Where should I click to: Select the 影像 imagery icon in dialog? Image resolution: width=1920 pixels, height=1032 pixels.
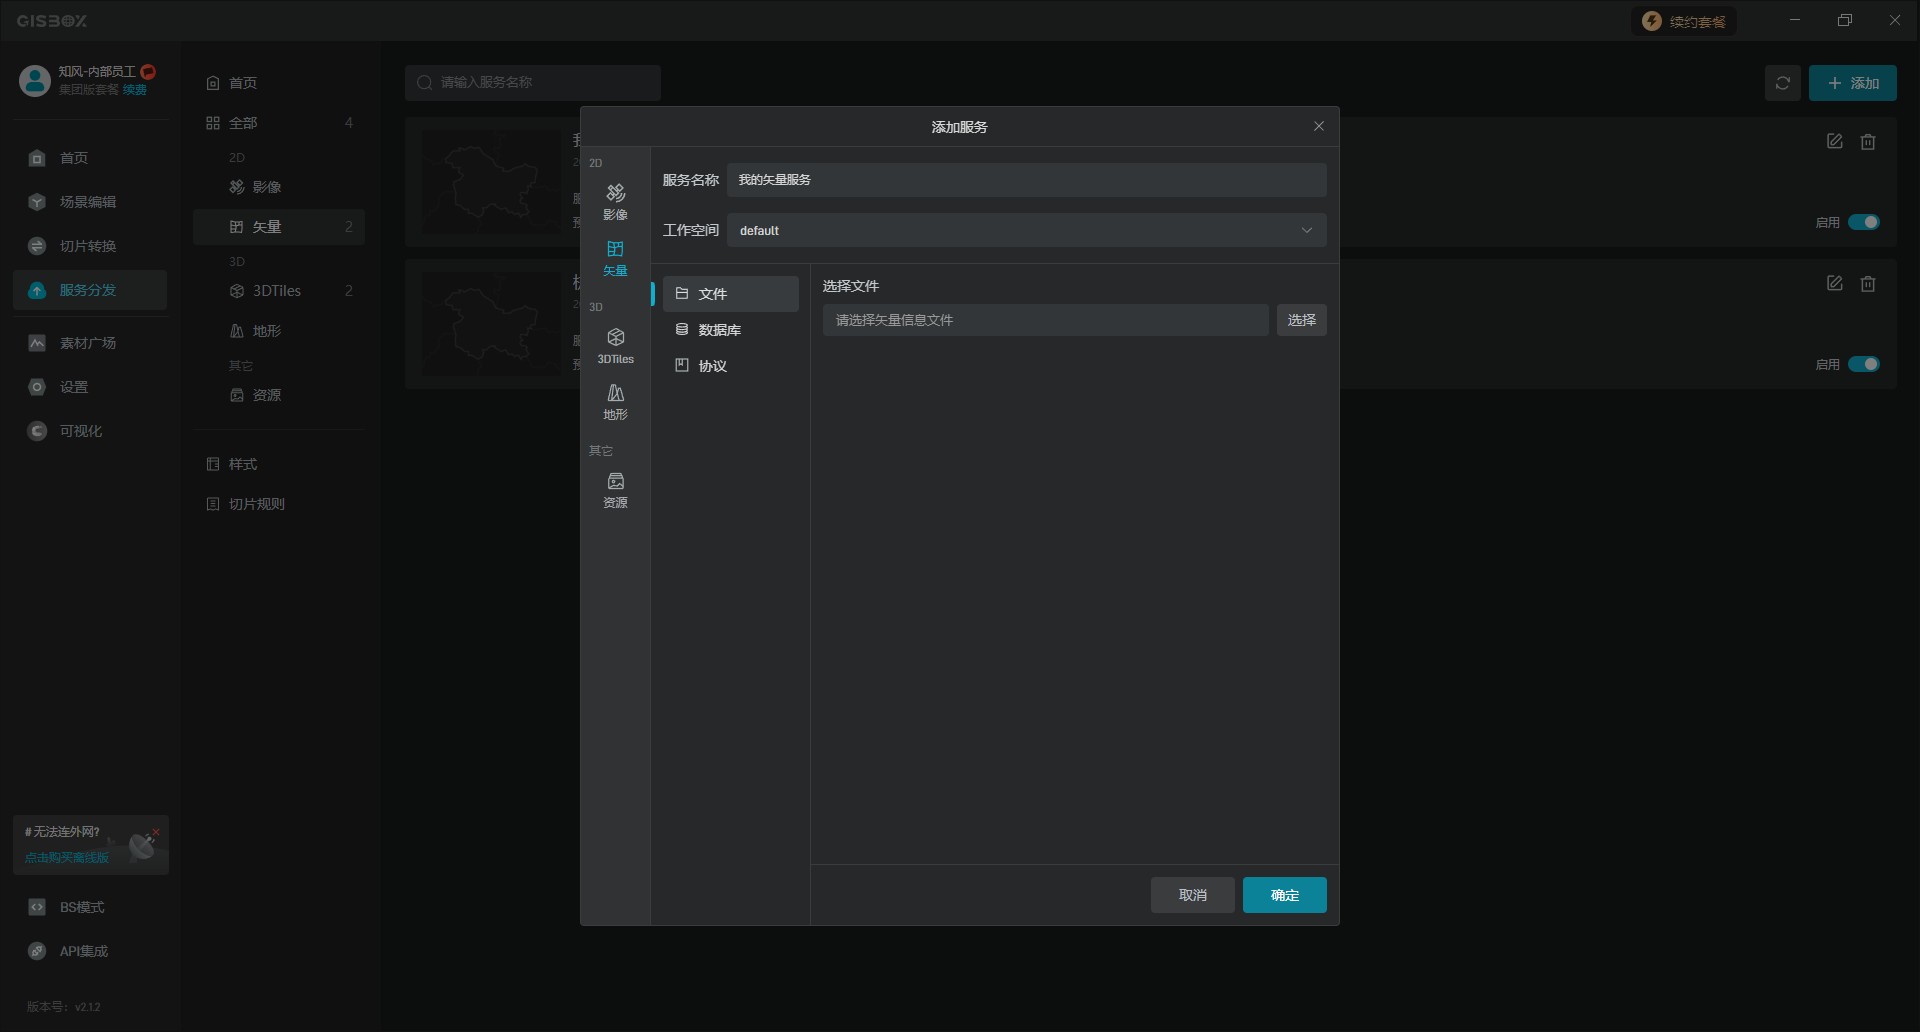pos(615,201)
